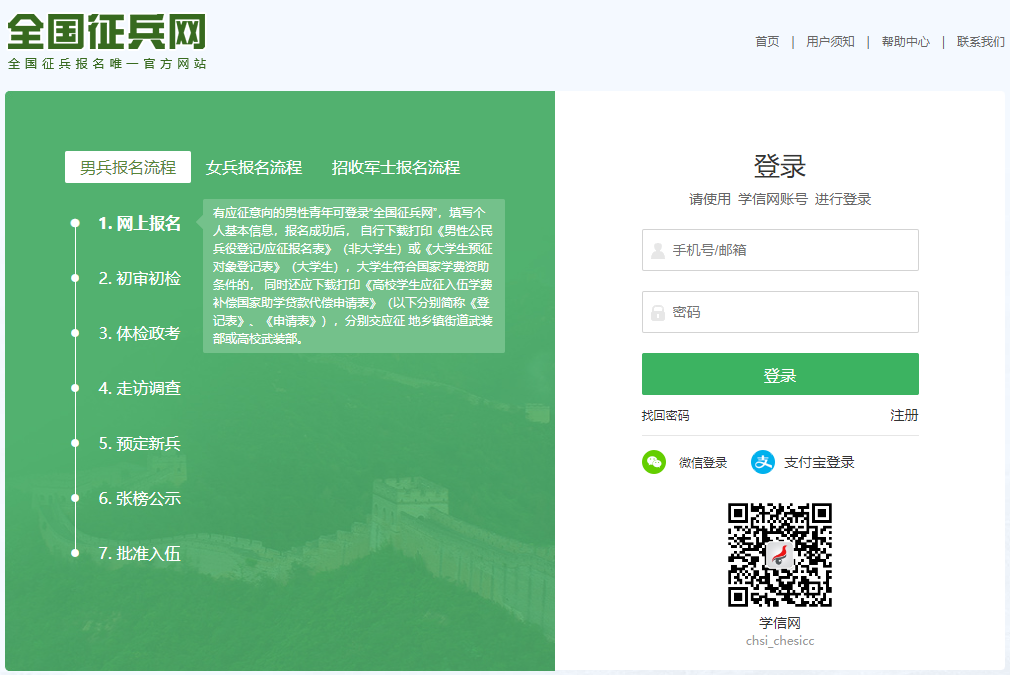Click the 注册 registration link

(x=904, y=415)
